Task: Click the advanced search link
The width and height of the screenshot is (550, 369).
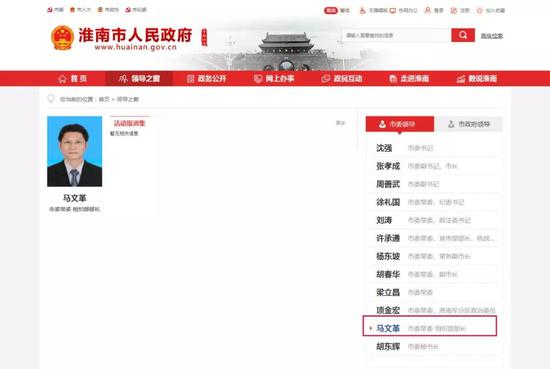Action: pos(492,36)
